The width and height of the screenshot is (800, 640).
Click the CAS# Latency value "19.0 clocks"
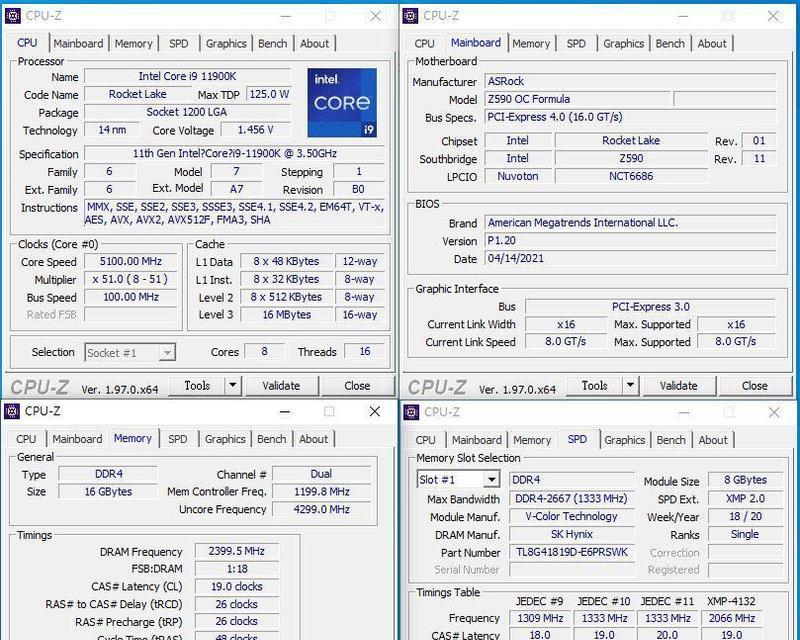tap(237, 586)
